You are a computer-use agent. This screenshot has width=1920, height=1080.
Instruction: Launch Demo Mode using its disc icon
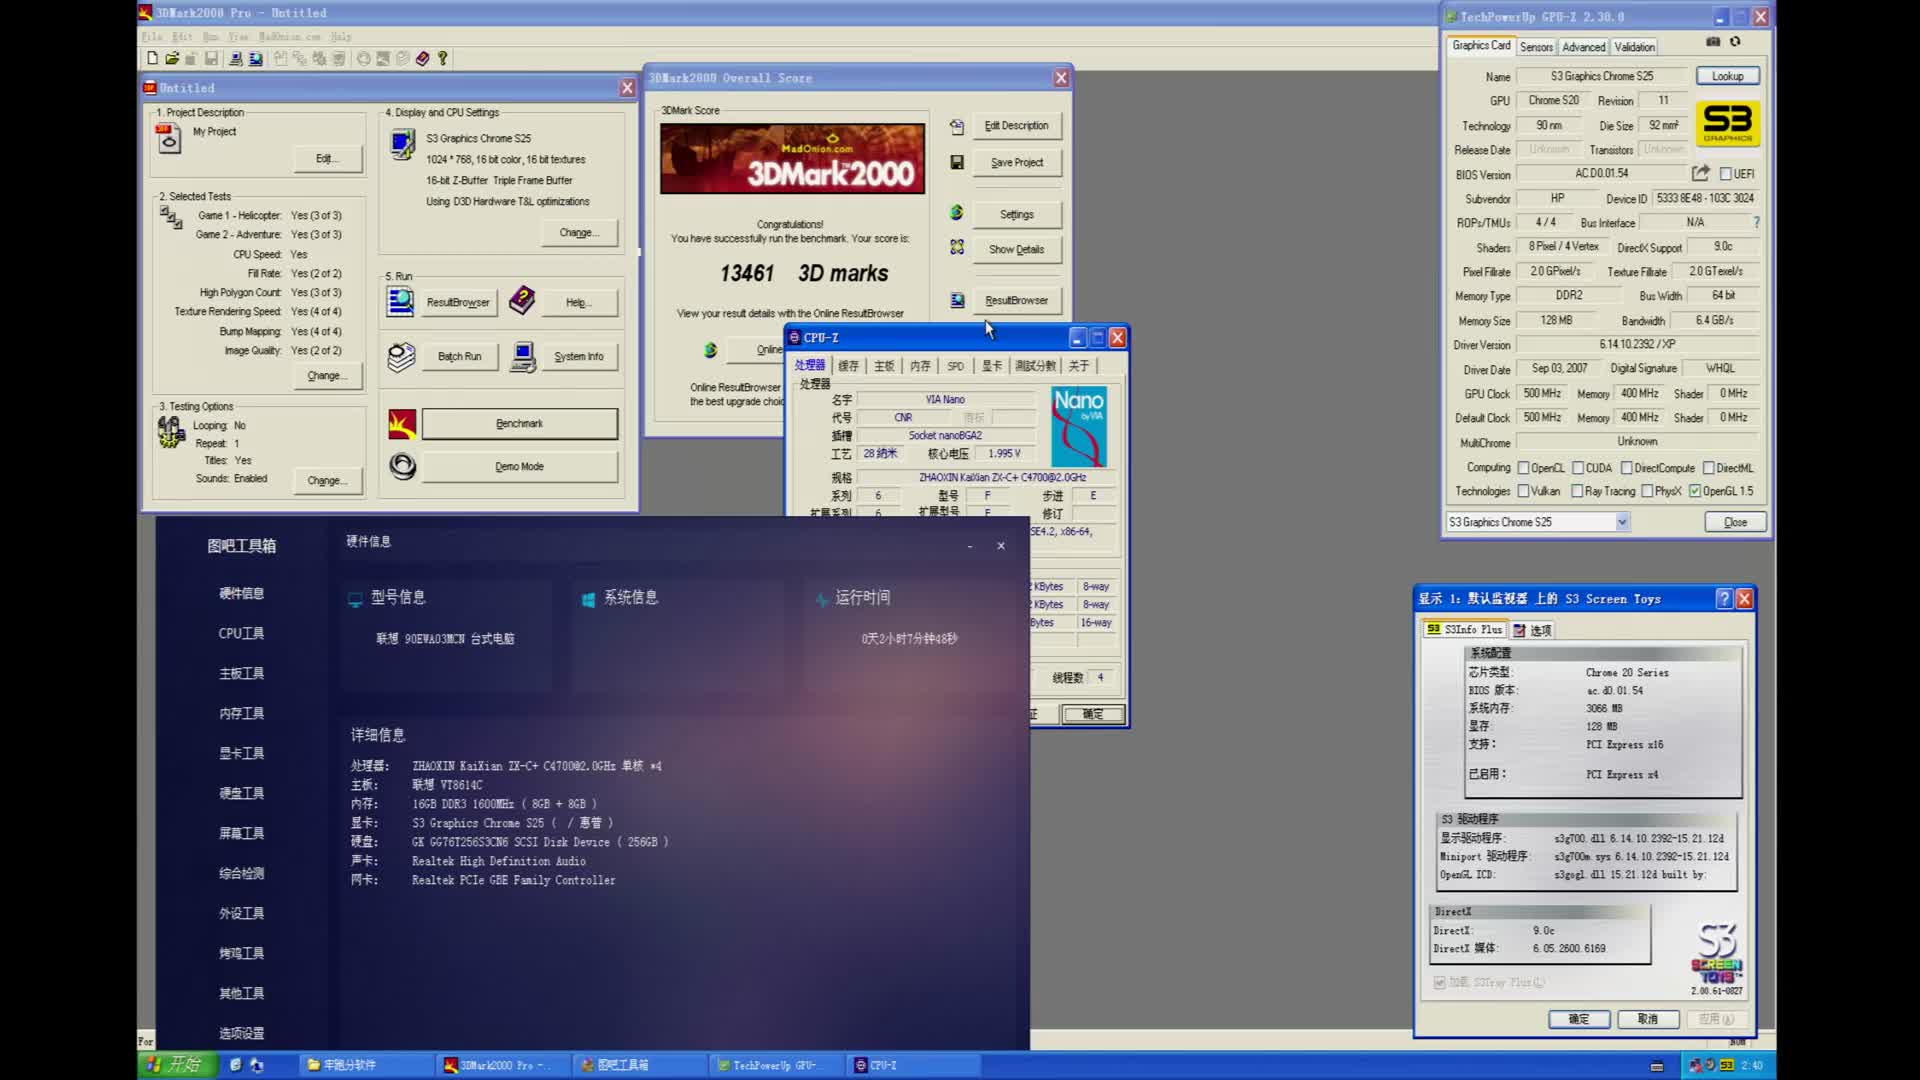tap(403, 466)
